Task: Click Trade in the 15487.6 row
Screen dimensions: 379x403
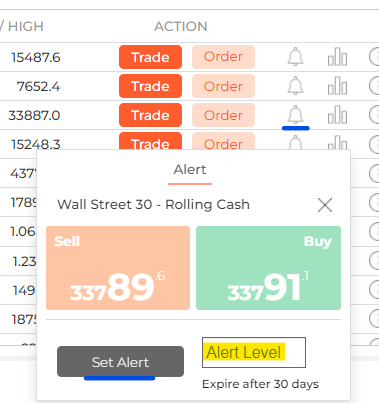Action: tap(150, 57)
